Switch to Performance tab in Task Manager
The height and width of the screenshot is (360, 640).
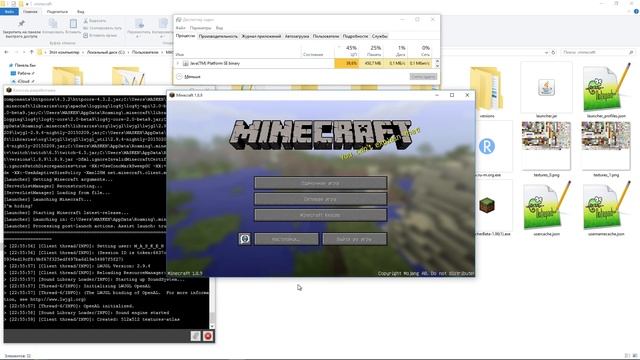(x=218, y=36)
